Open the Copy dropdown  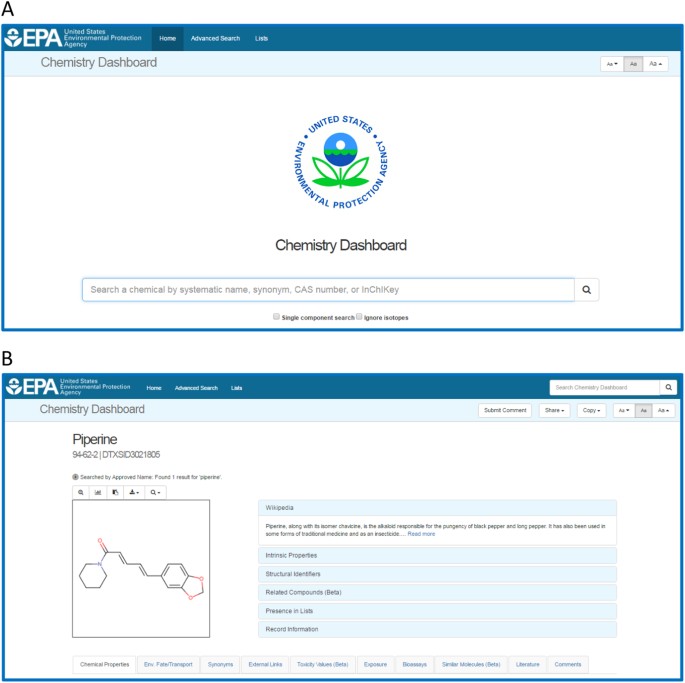(592, 410)
